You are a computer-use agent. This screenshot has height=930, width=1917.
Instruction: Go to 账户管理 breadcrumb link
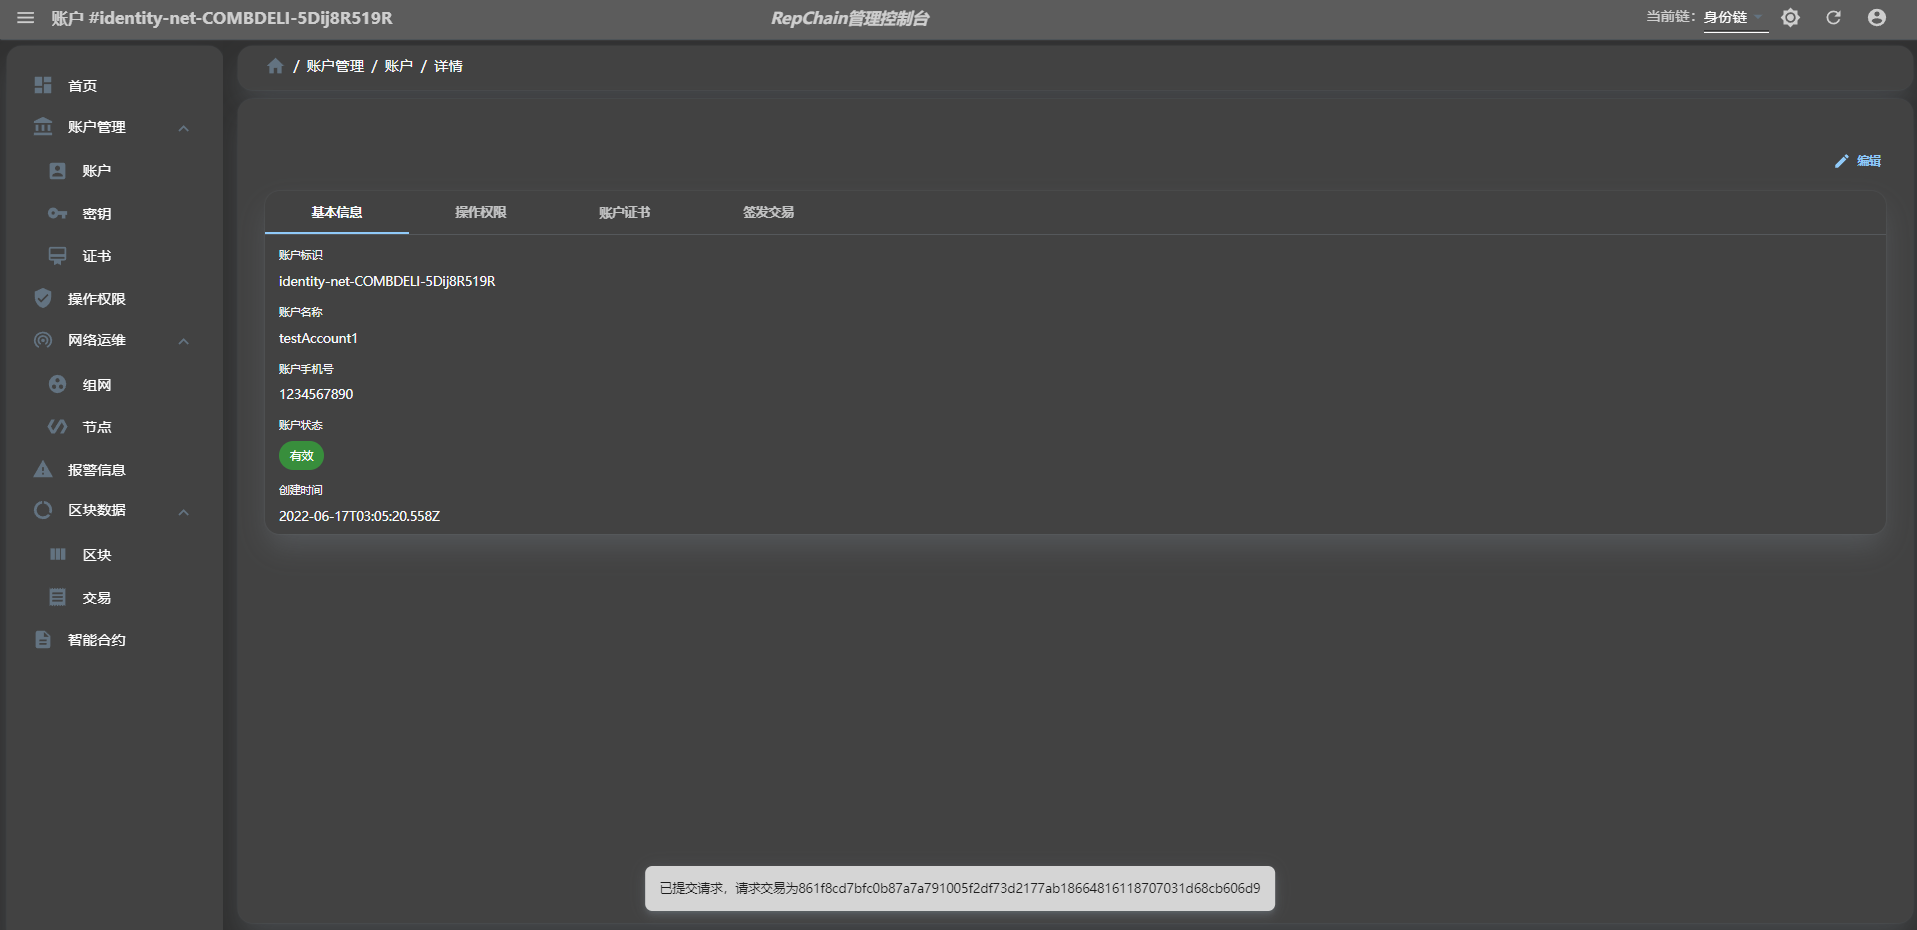[335, 66]
